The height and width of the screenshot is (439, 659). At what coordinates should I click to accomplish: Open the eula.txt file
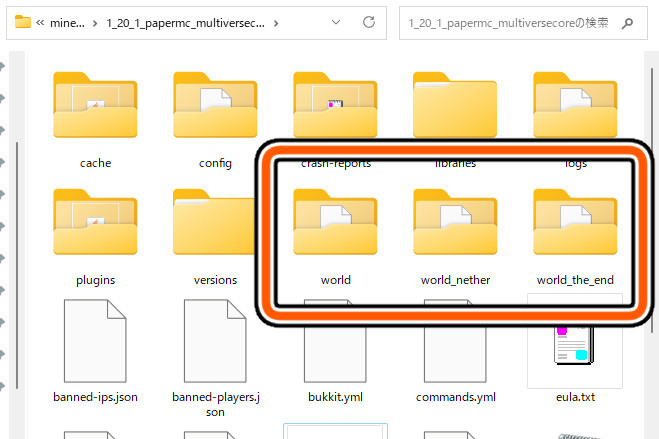[575, 340]
